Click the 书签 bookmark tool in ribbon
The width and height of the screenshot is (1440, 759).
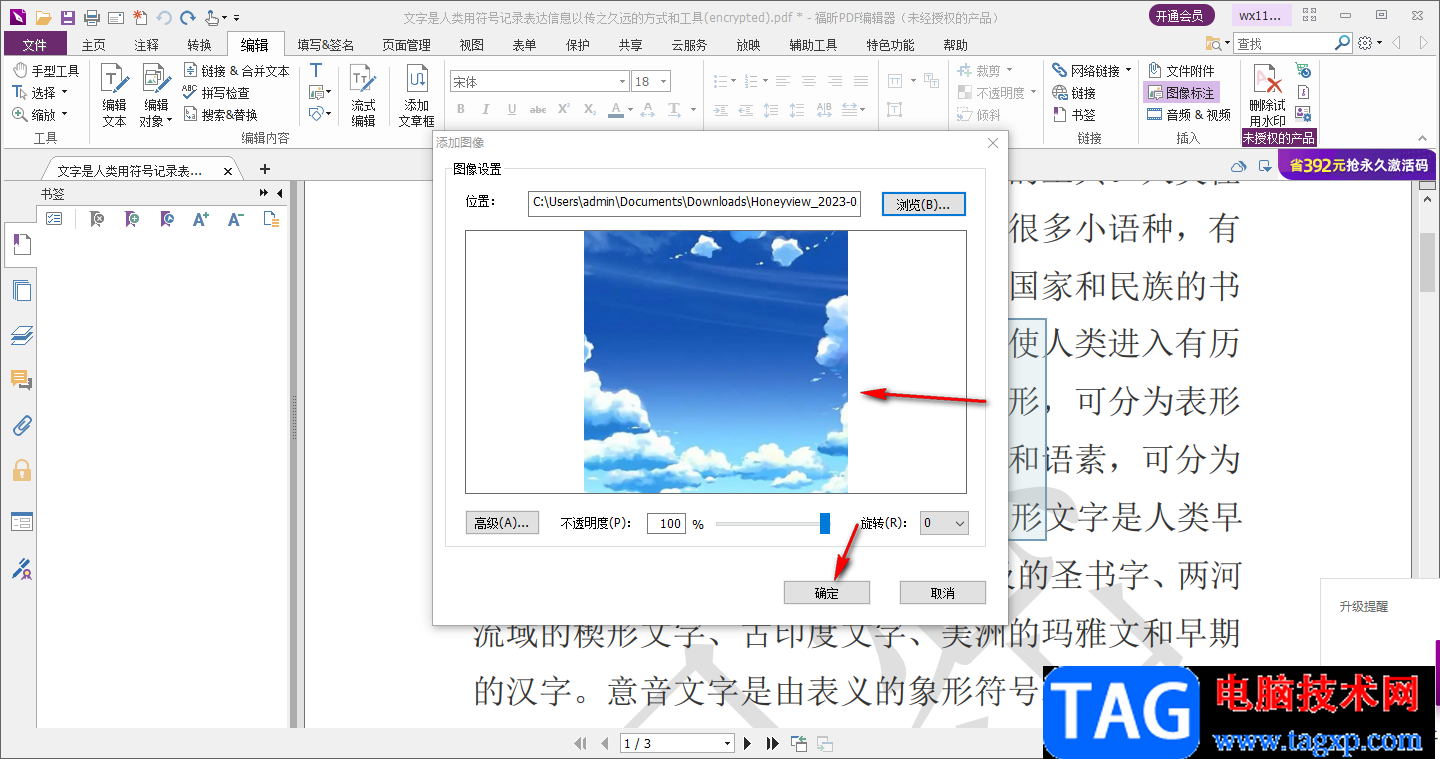[1074, 115]
